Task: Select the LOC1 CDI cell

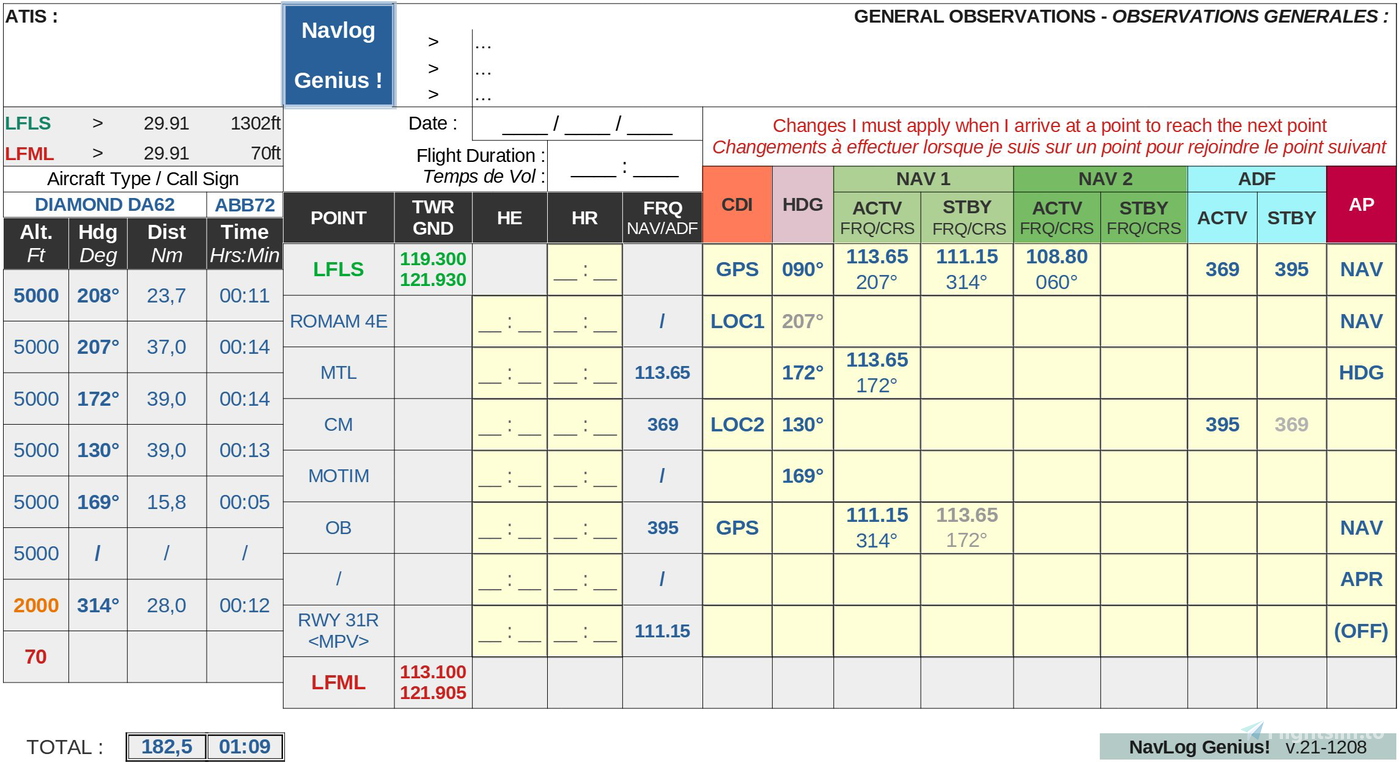Action: (737, 321)
